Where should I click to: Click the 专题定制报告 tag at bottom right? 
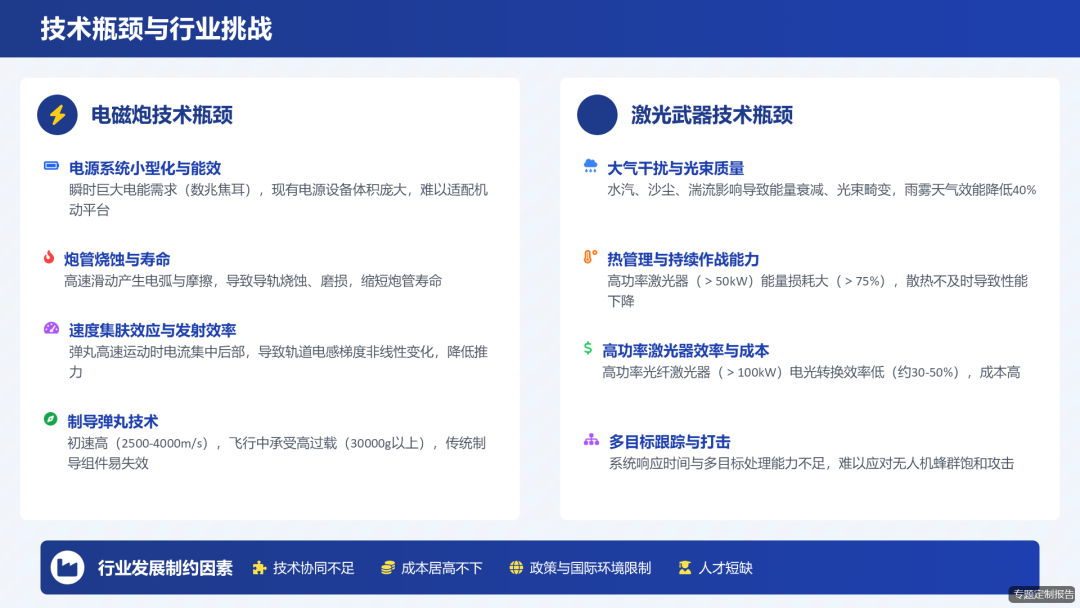pos(1041,594)
